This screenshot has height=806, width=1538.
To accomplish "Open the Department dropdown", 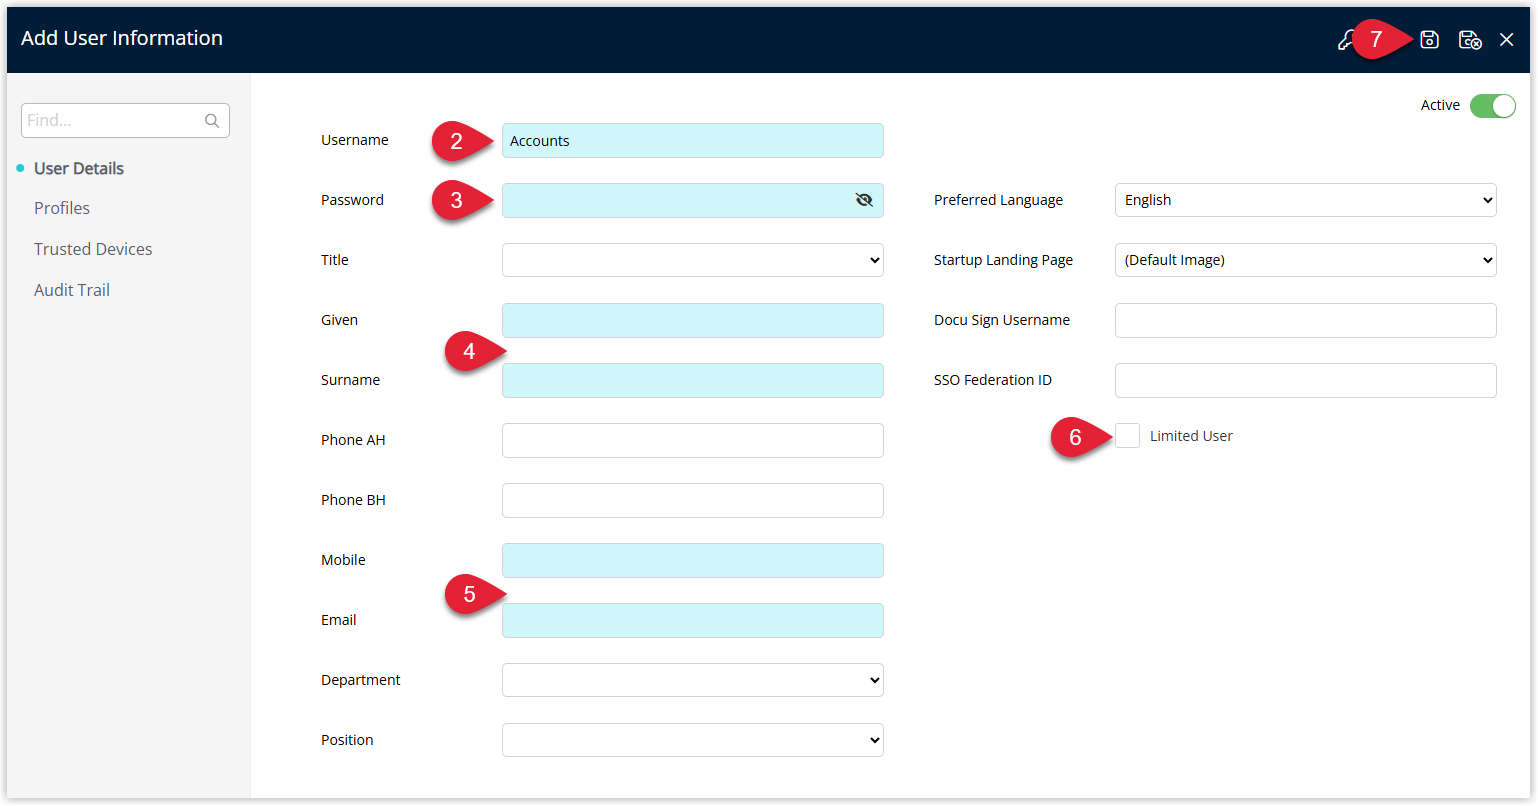I will point(693,680).
